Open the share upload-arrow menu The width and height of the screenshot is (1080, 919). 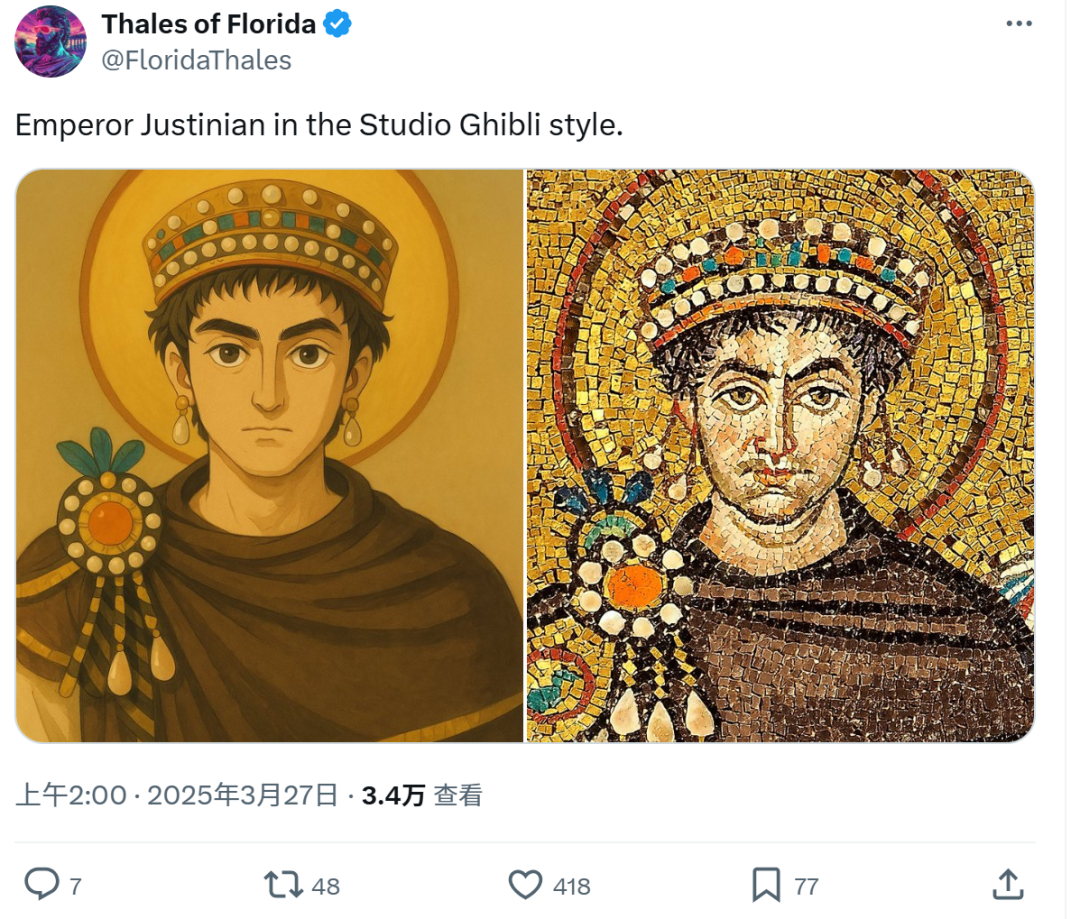pos(1008,884)
